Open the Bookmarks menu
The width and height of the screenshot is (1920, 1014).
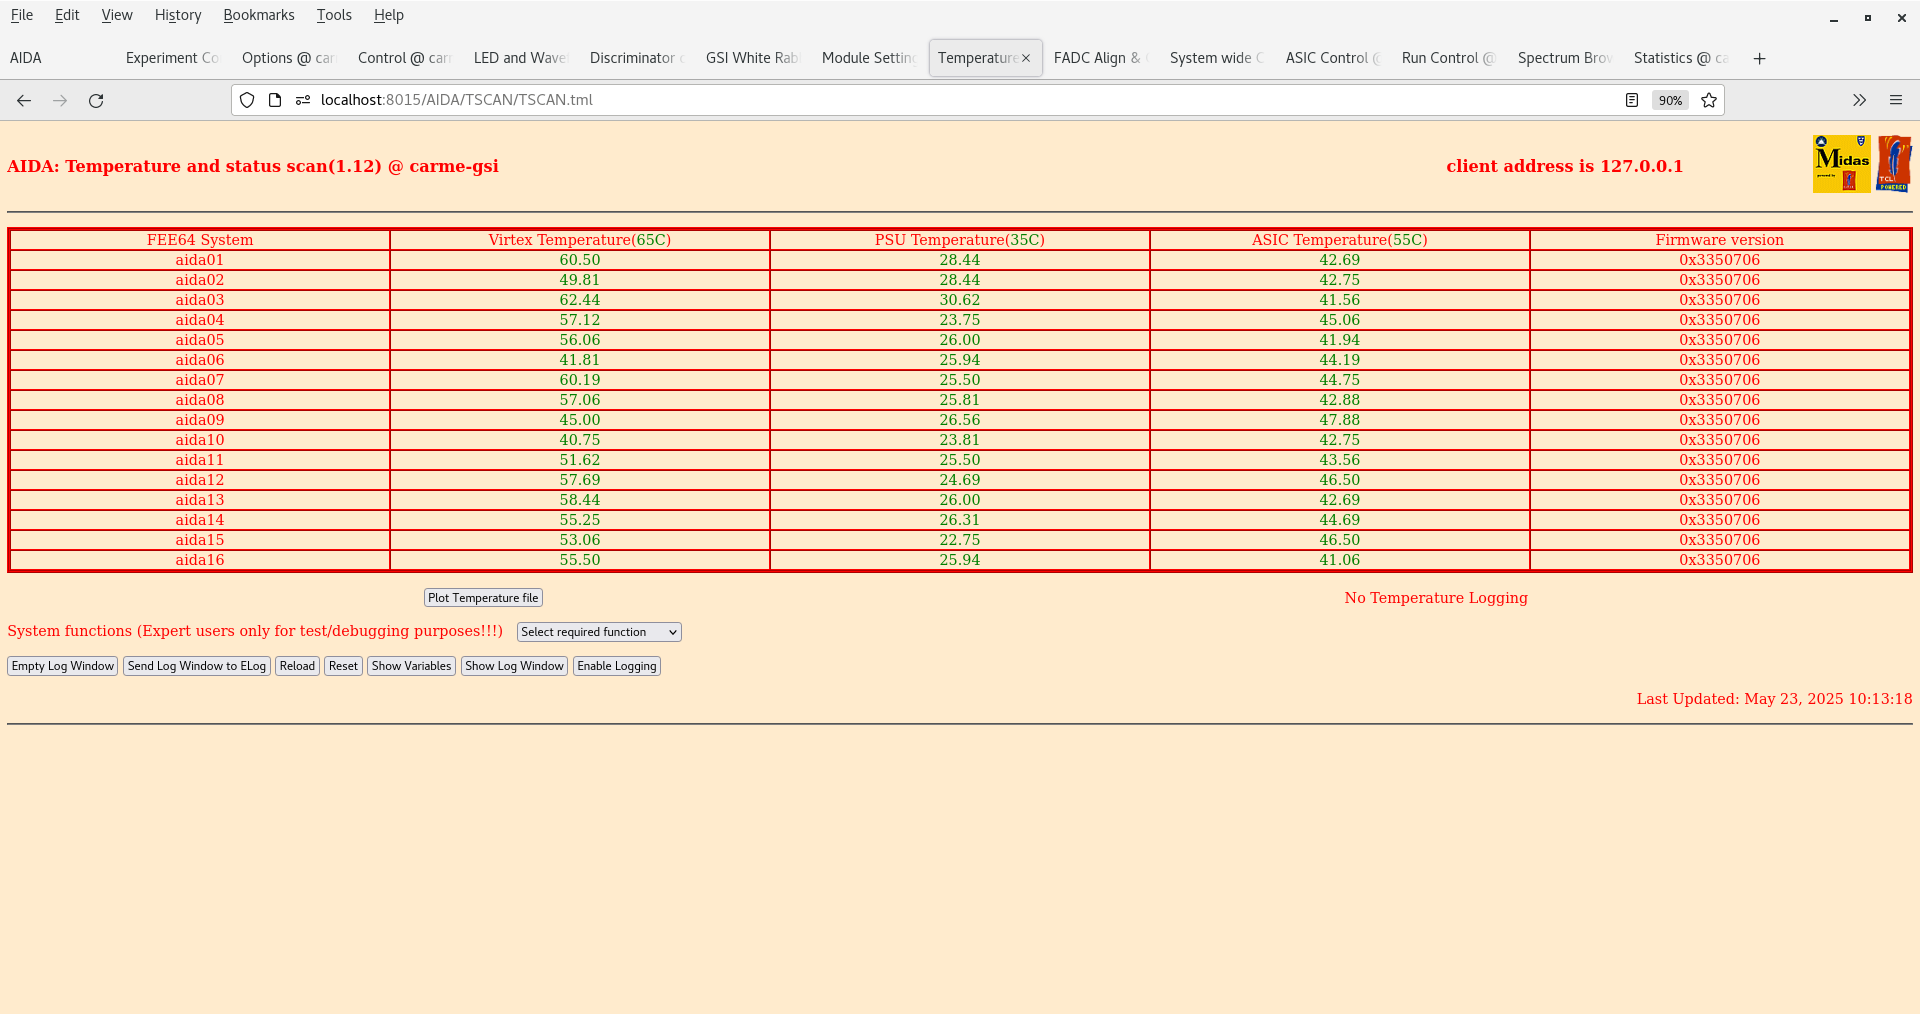tap(259, 15)
